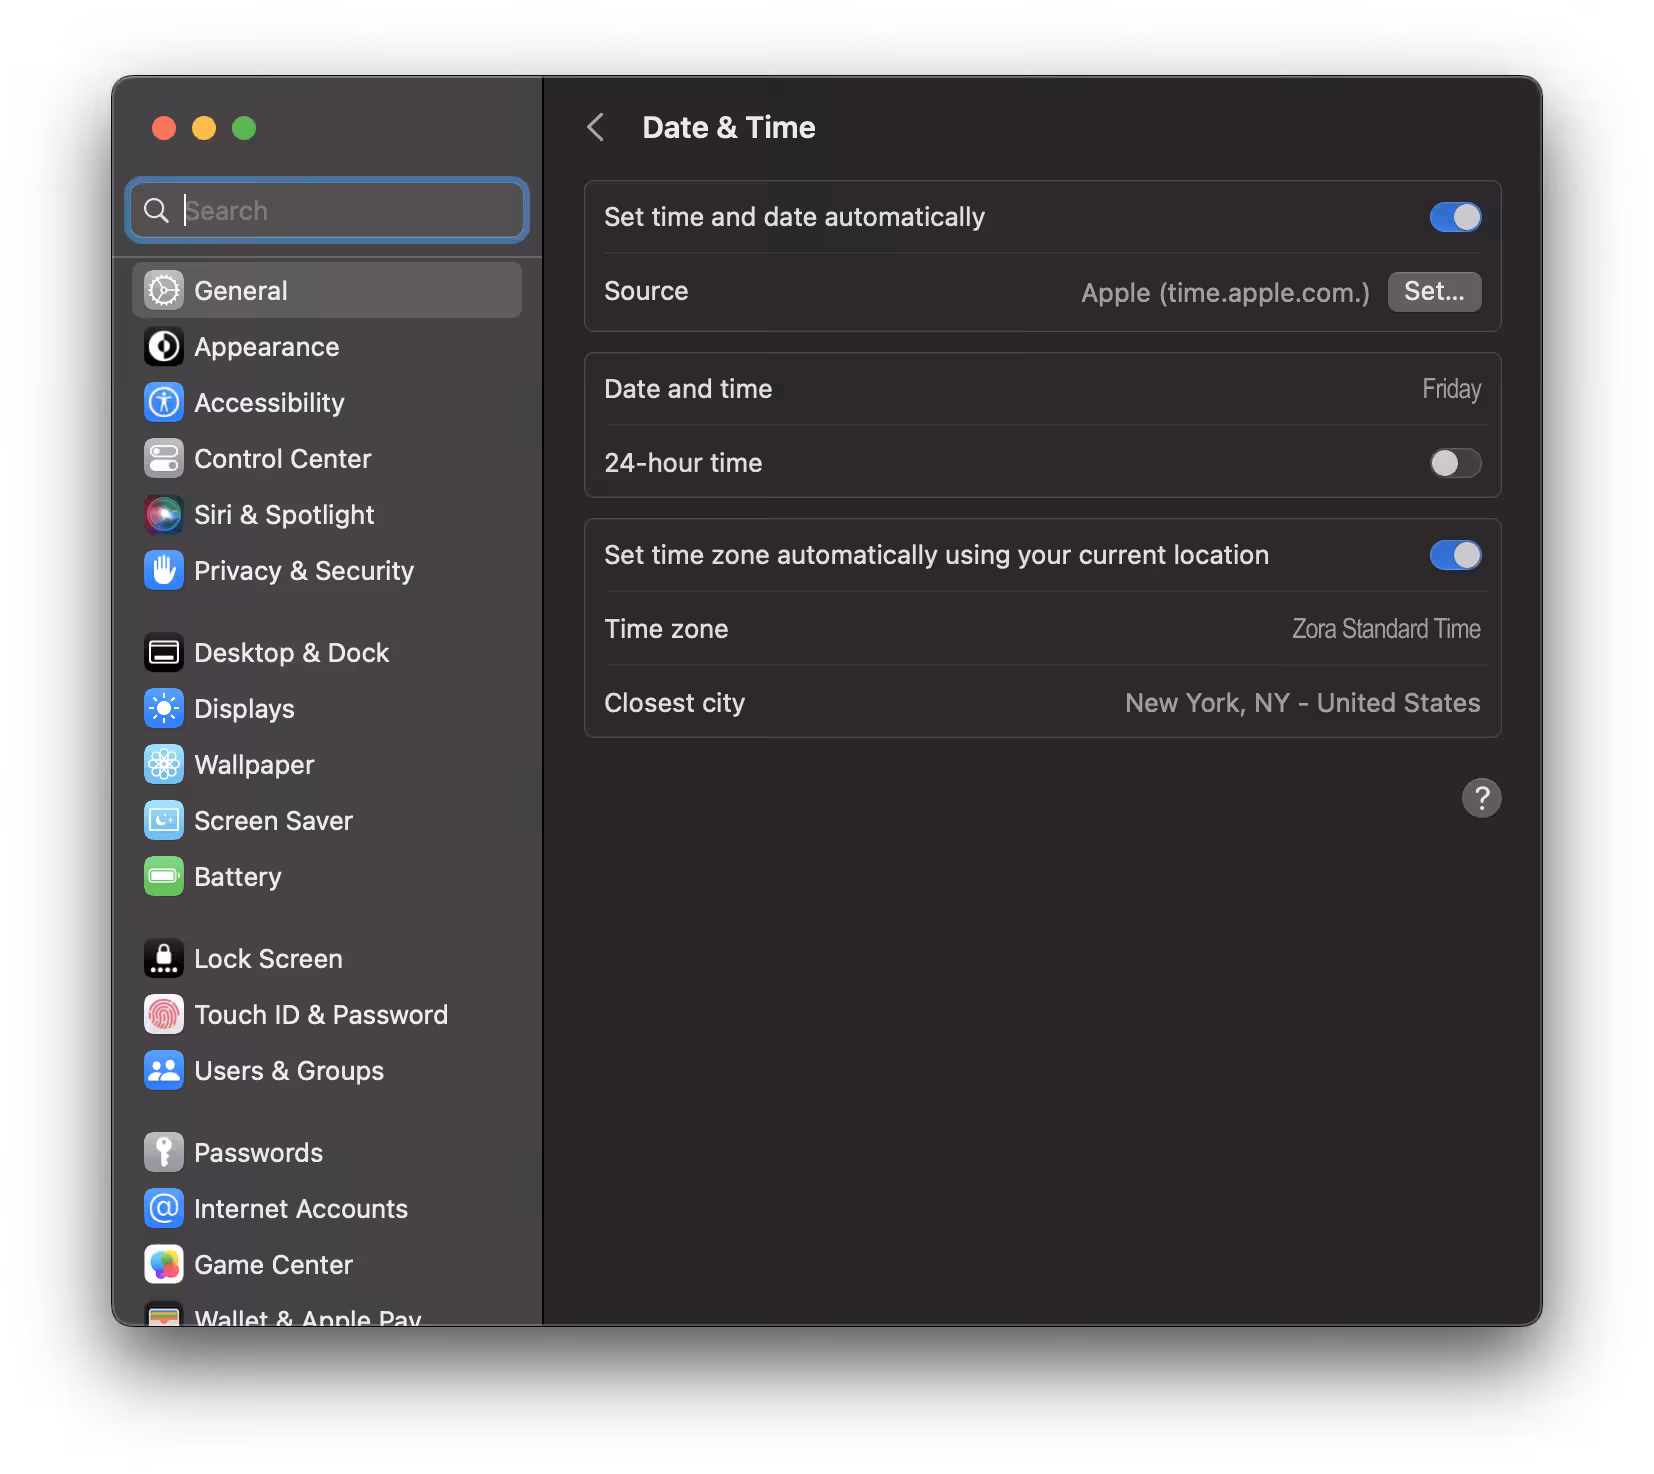1654x1474 pixels.
Task: Select the Desktop & Dock icon
Action: [164, 652]
